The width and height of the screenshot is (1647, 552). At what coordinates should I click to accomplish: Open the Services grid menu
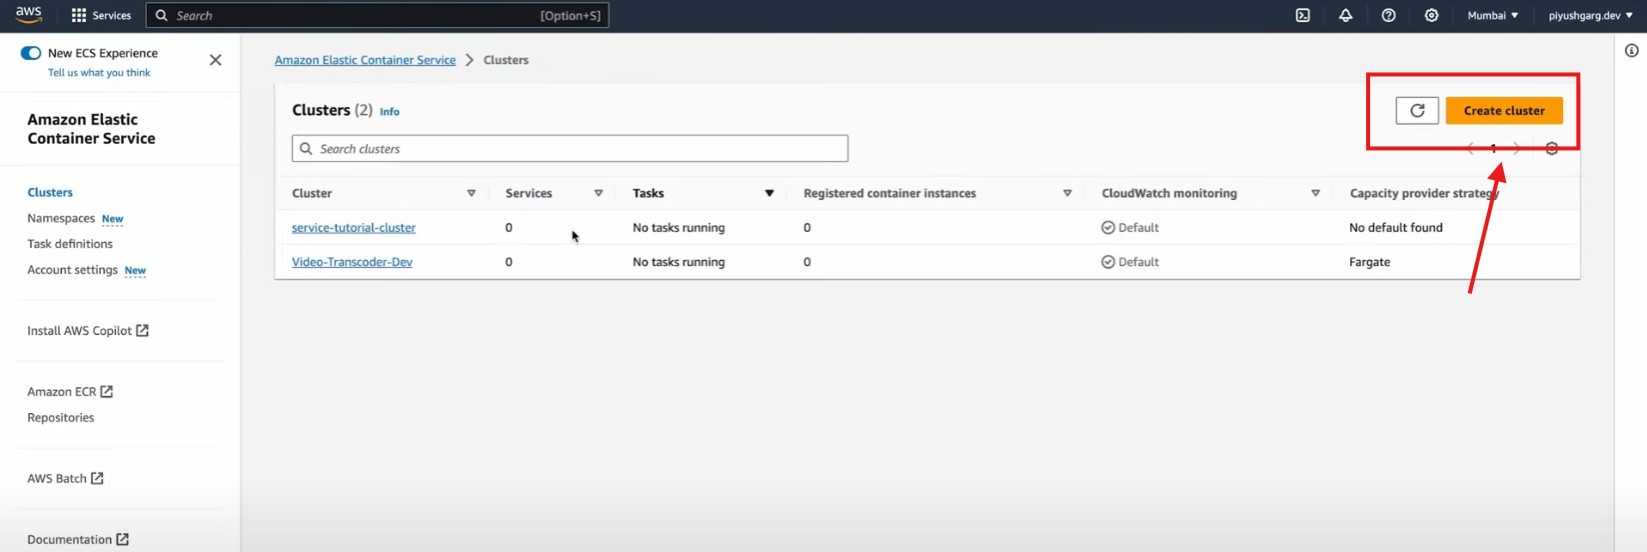(101, 15)
